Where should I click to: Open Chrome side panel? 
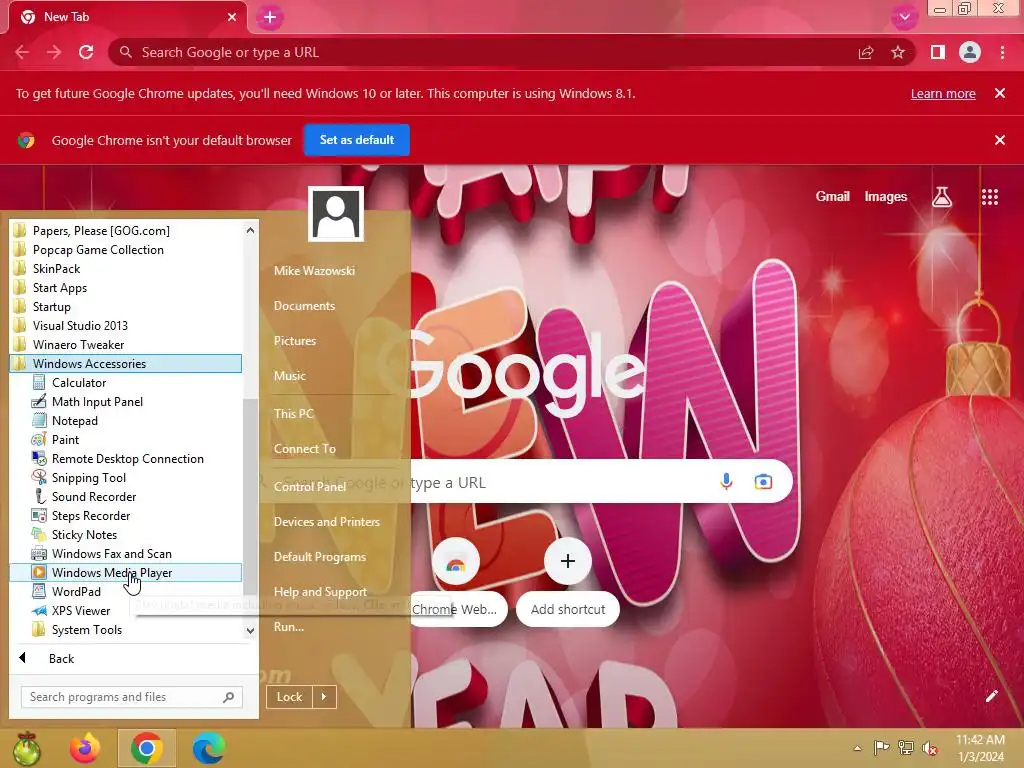click(938, 52)
